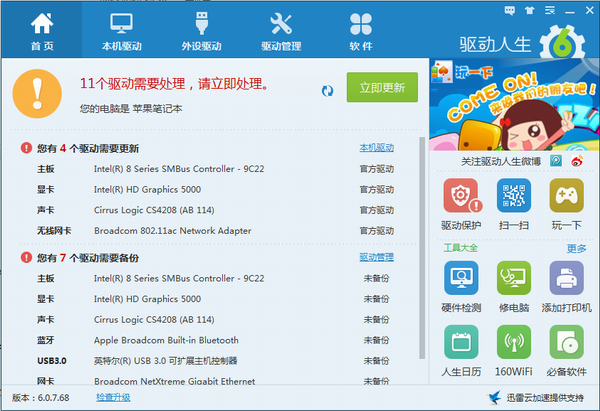Select Intel SMBus Controller row under updates

[215, 169]
